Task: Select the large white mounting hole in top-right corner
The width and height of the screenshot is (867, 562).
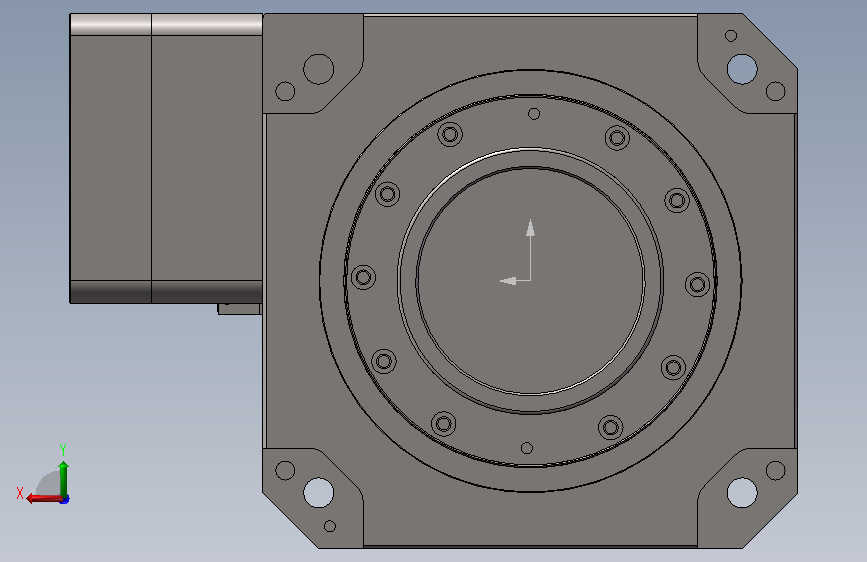Action: [742, 69]
